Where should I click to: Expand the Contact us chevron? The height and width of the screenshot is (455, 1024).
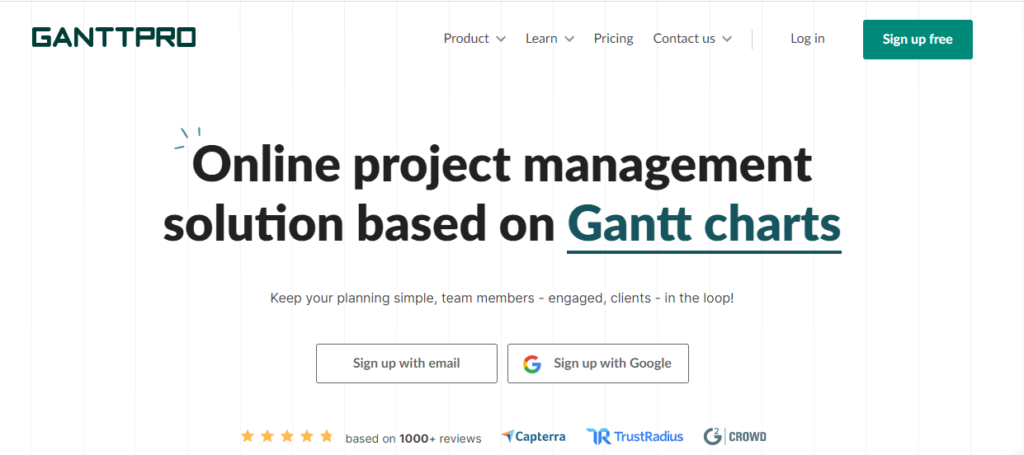point(727,39)
